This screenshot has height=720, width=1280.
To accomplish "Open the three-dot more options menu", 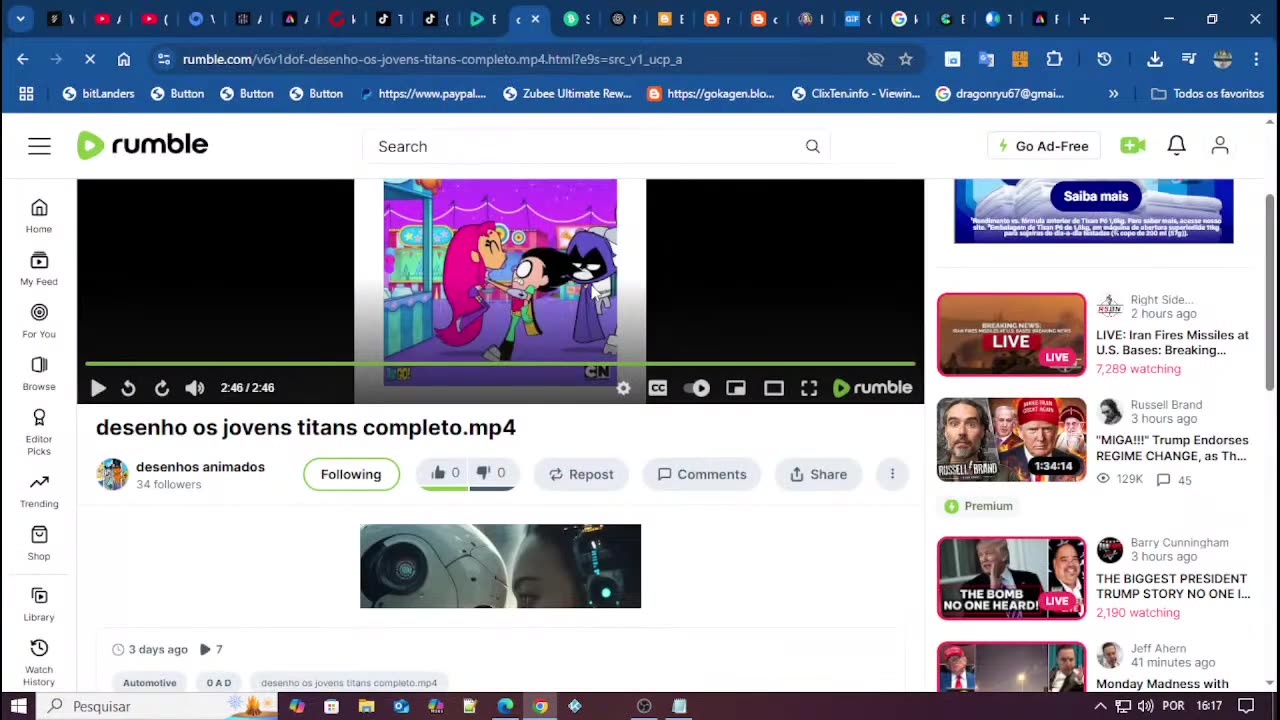I will click(892, 474).
